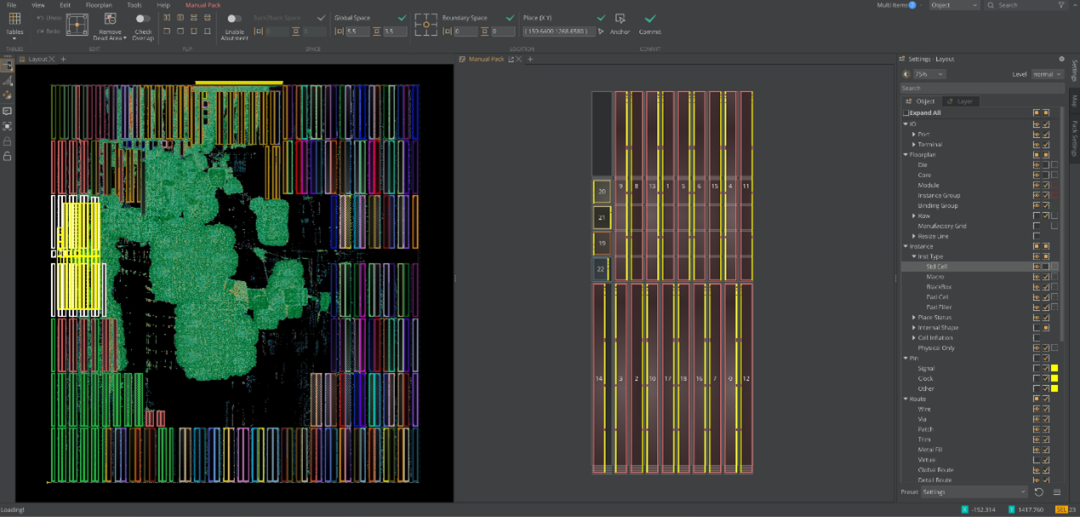The height and width of the screenshot is (517, 1080).
Task: Toggle the Check Overlap switch
Action: point(143,19)
